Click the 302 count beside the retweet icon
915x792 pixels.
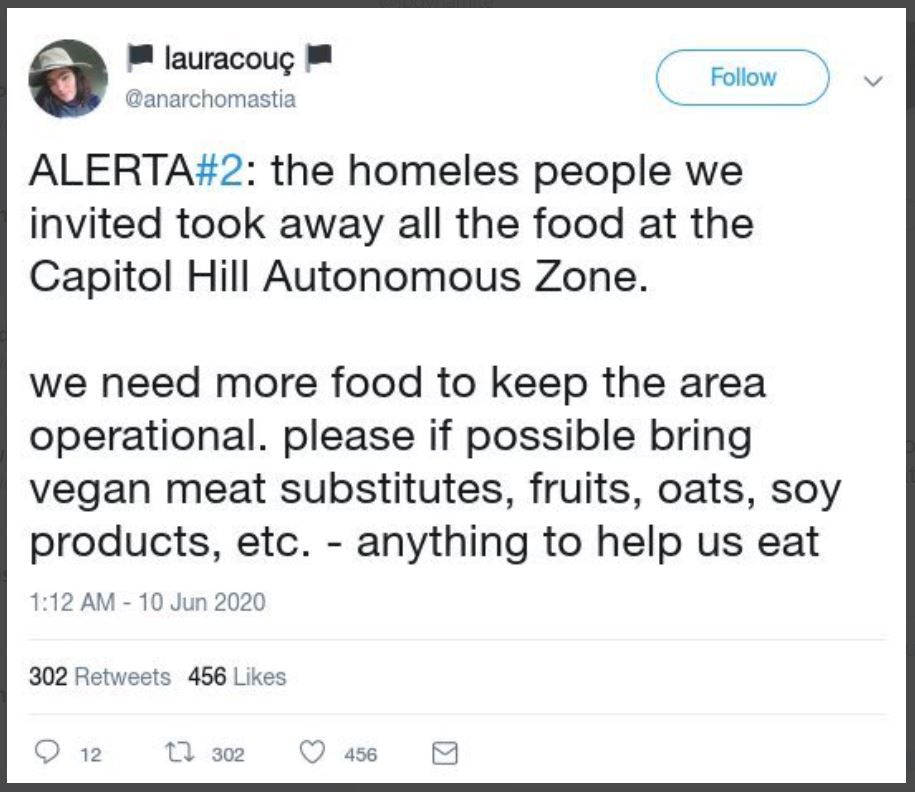pyautogui.click(x=228, y=755)
